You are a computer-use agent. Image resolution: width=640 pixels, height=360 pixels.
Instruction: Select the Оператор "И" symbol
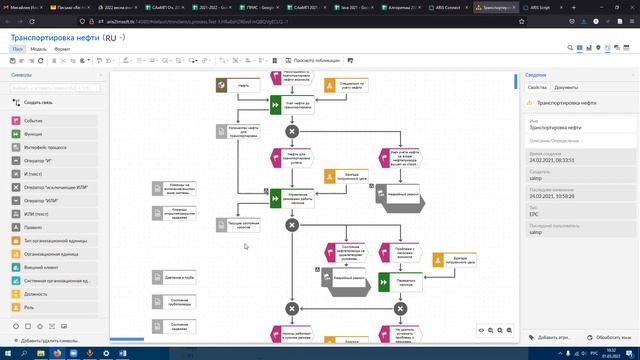54,161
